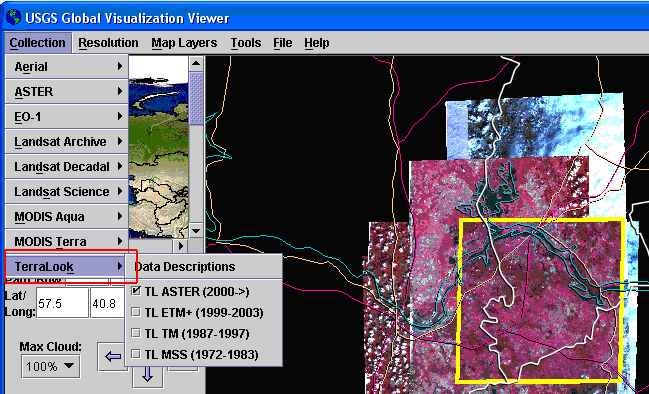Click the USGS globe title bar icon
The width and height of the screenshot is (649, 394).
(x=13, y=18)
